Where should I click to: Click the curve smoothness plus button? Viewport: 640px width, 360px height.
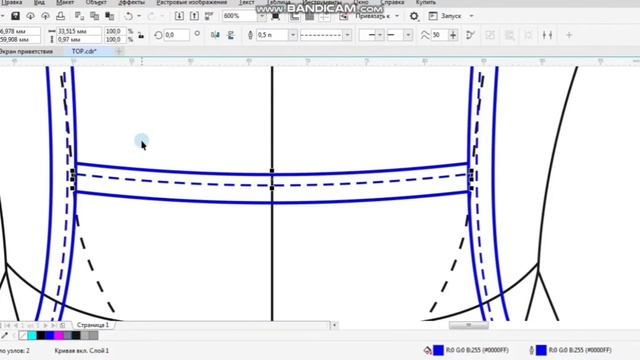coord(453,35)
